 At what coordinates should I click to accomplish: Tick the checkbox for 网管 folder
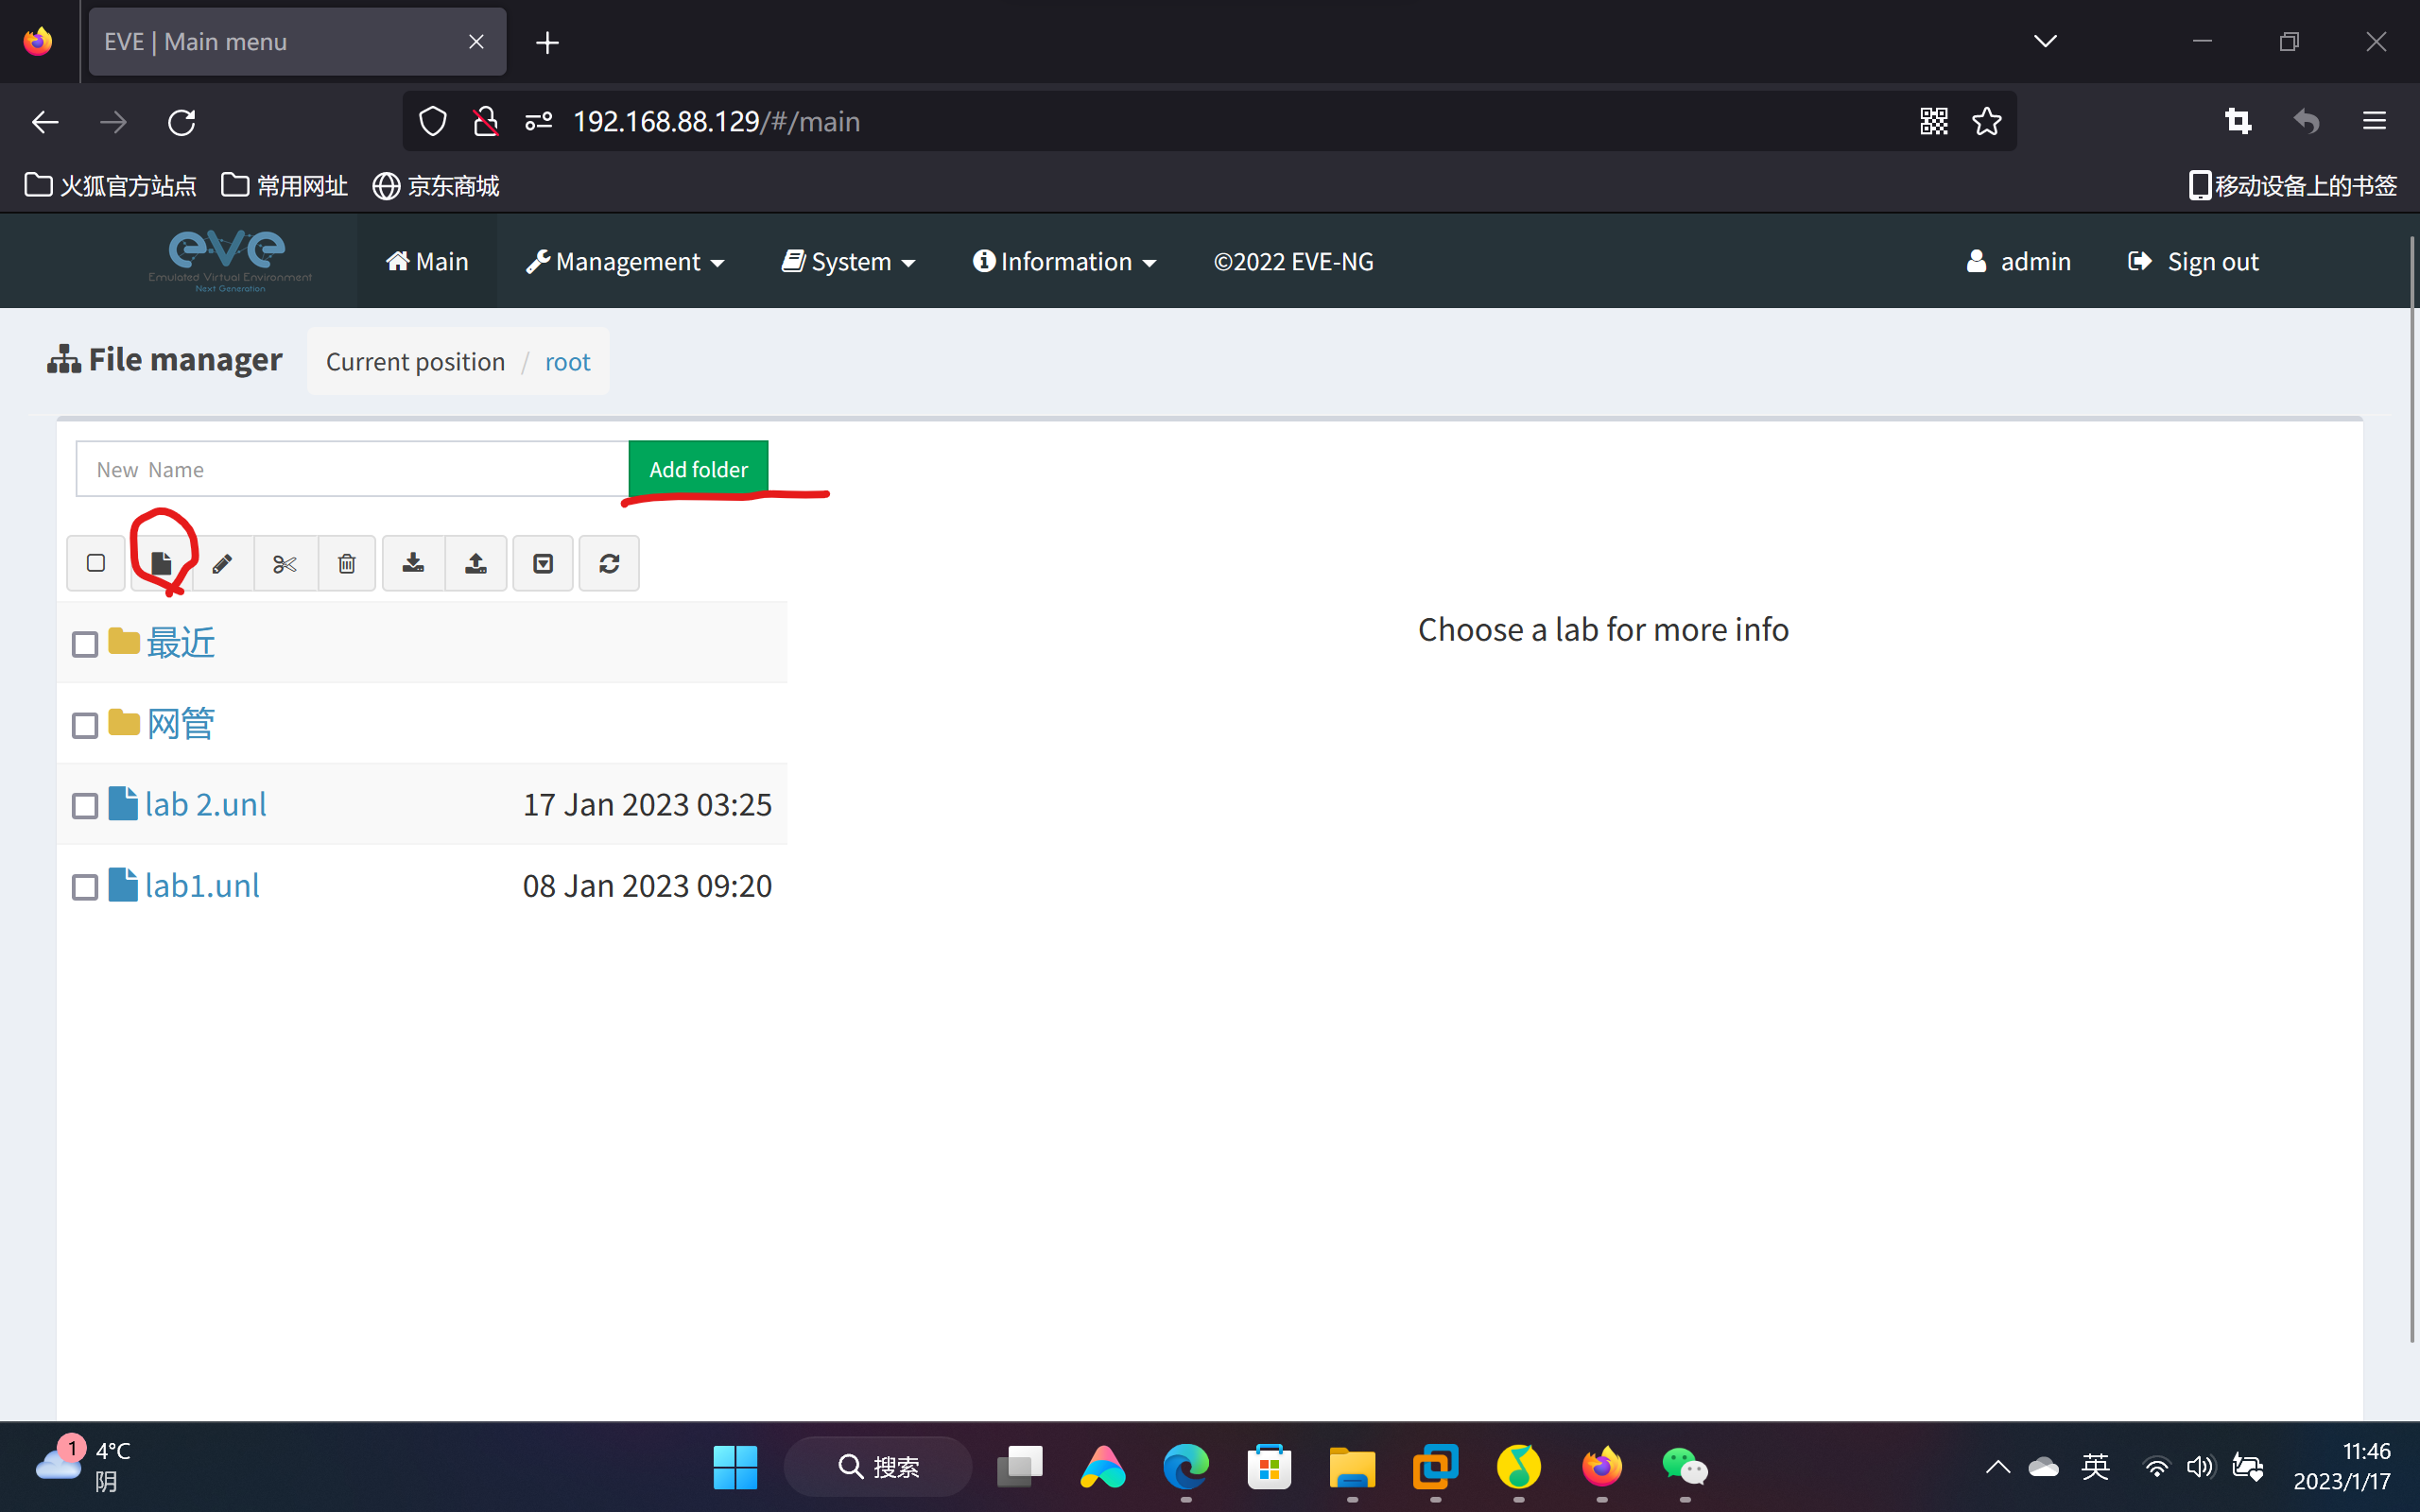click(85, 725)
